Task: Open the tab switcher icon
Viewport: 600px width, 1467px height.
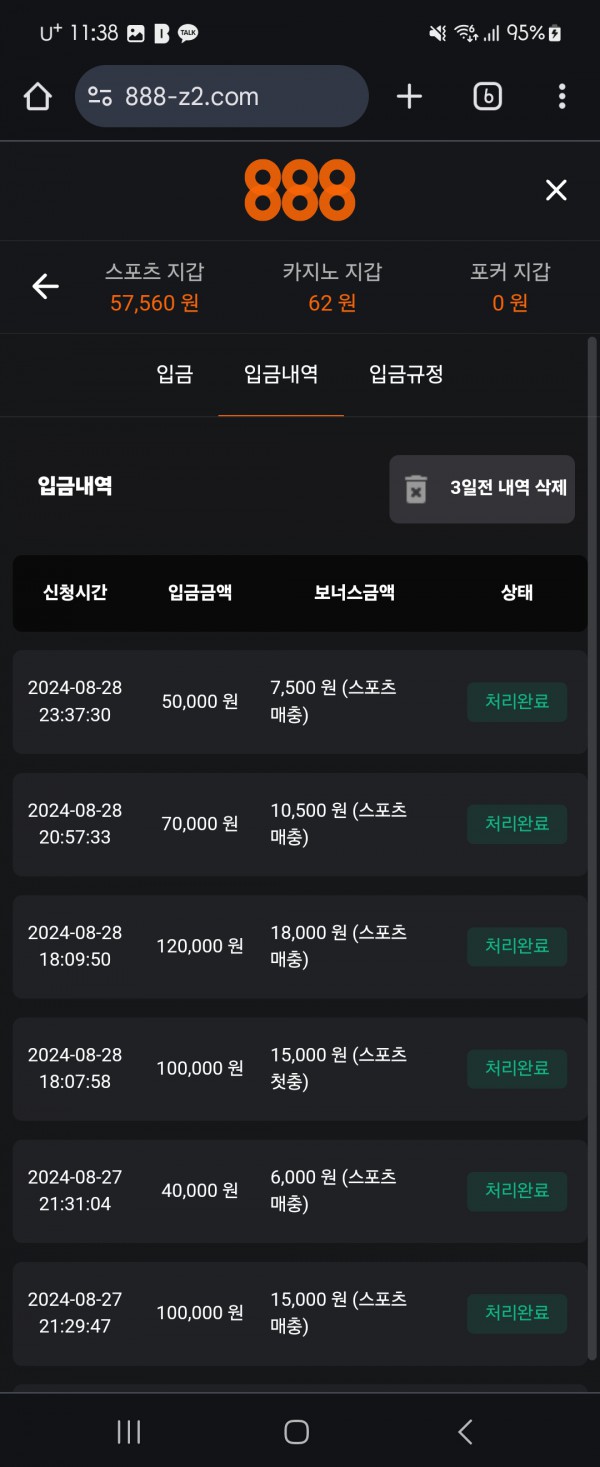Action: click(x=487, y=97)
